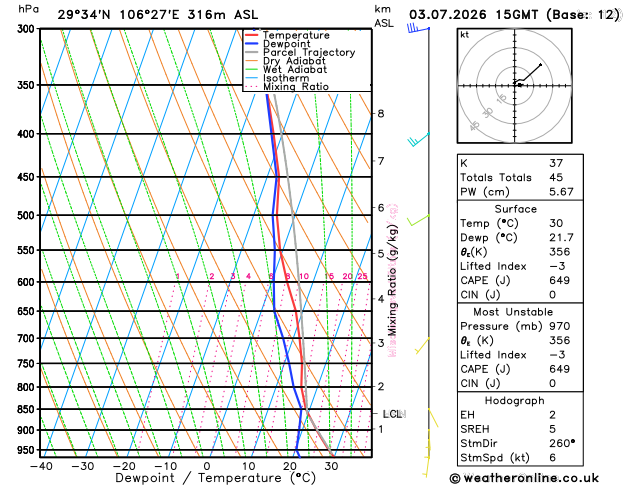
Task: Click the 850 hPa pressure level label
Action: point(28,409)
